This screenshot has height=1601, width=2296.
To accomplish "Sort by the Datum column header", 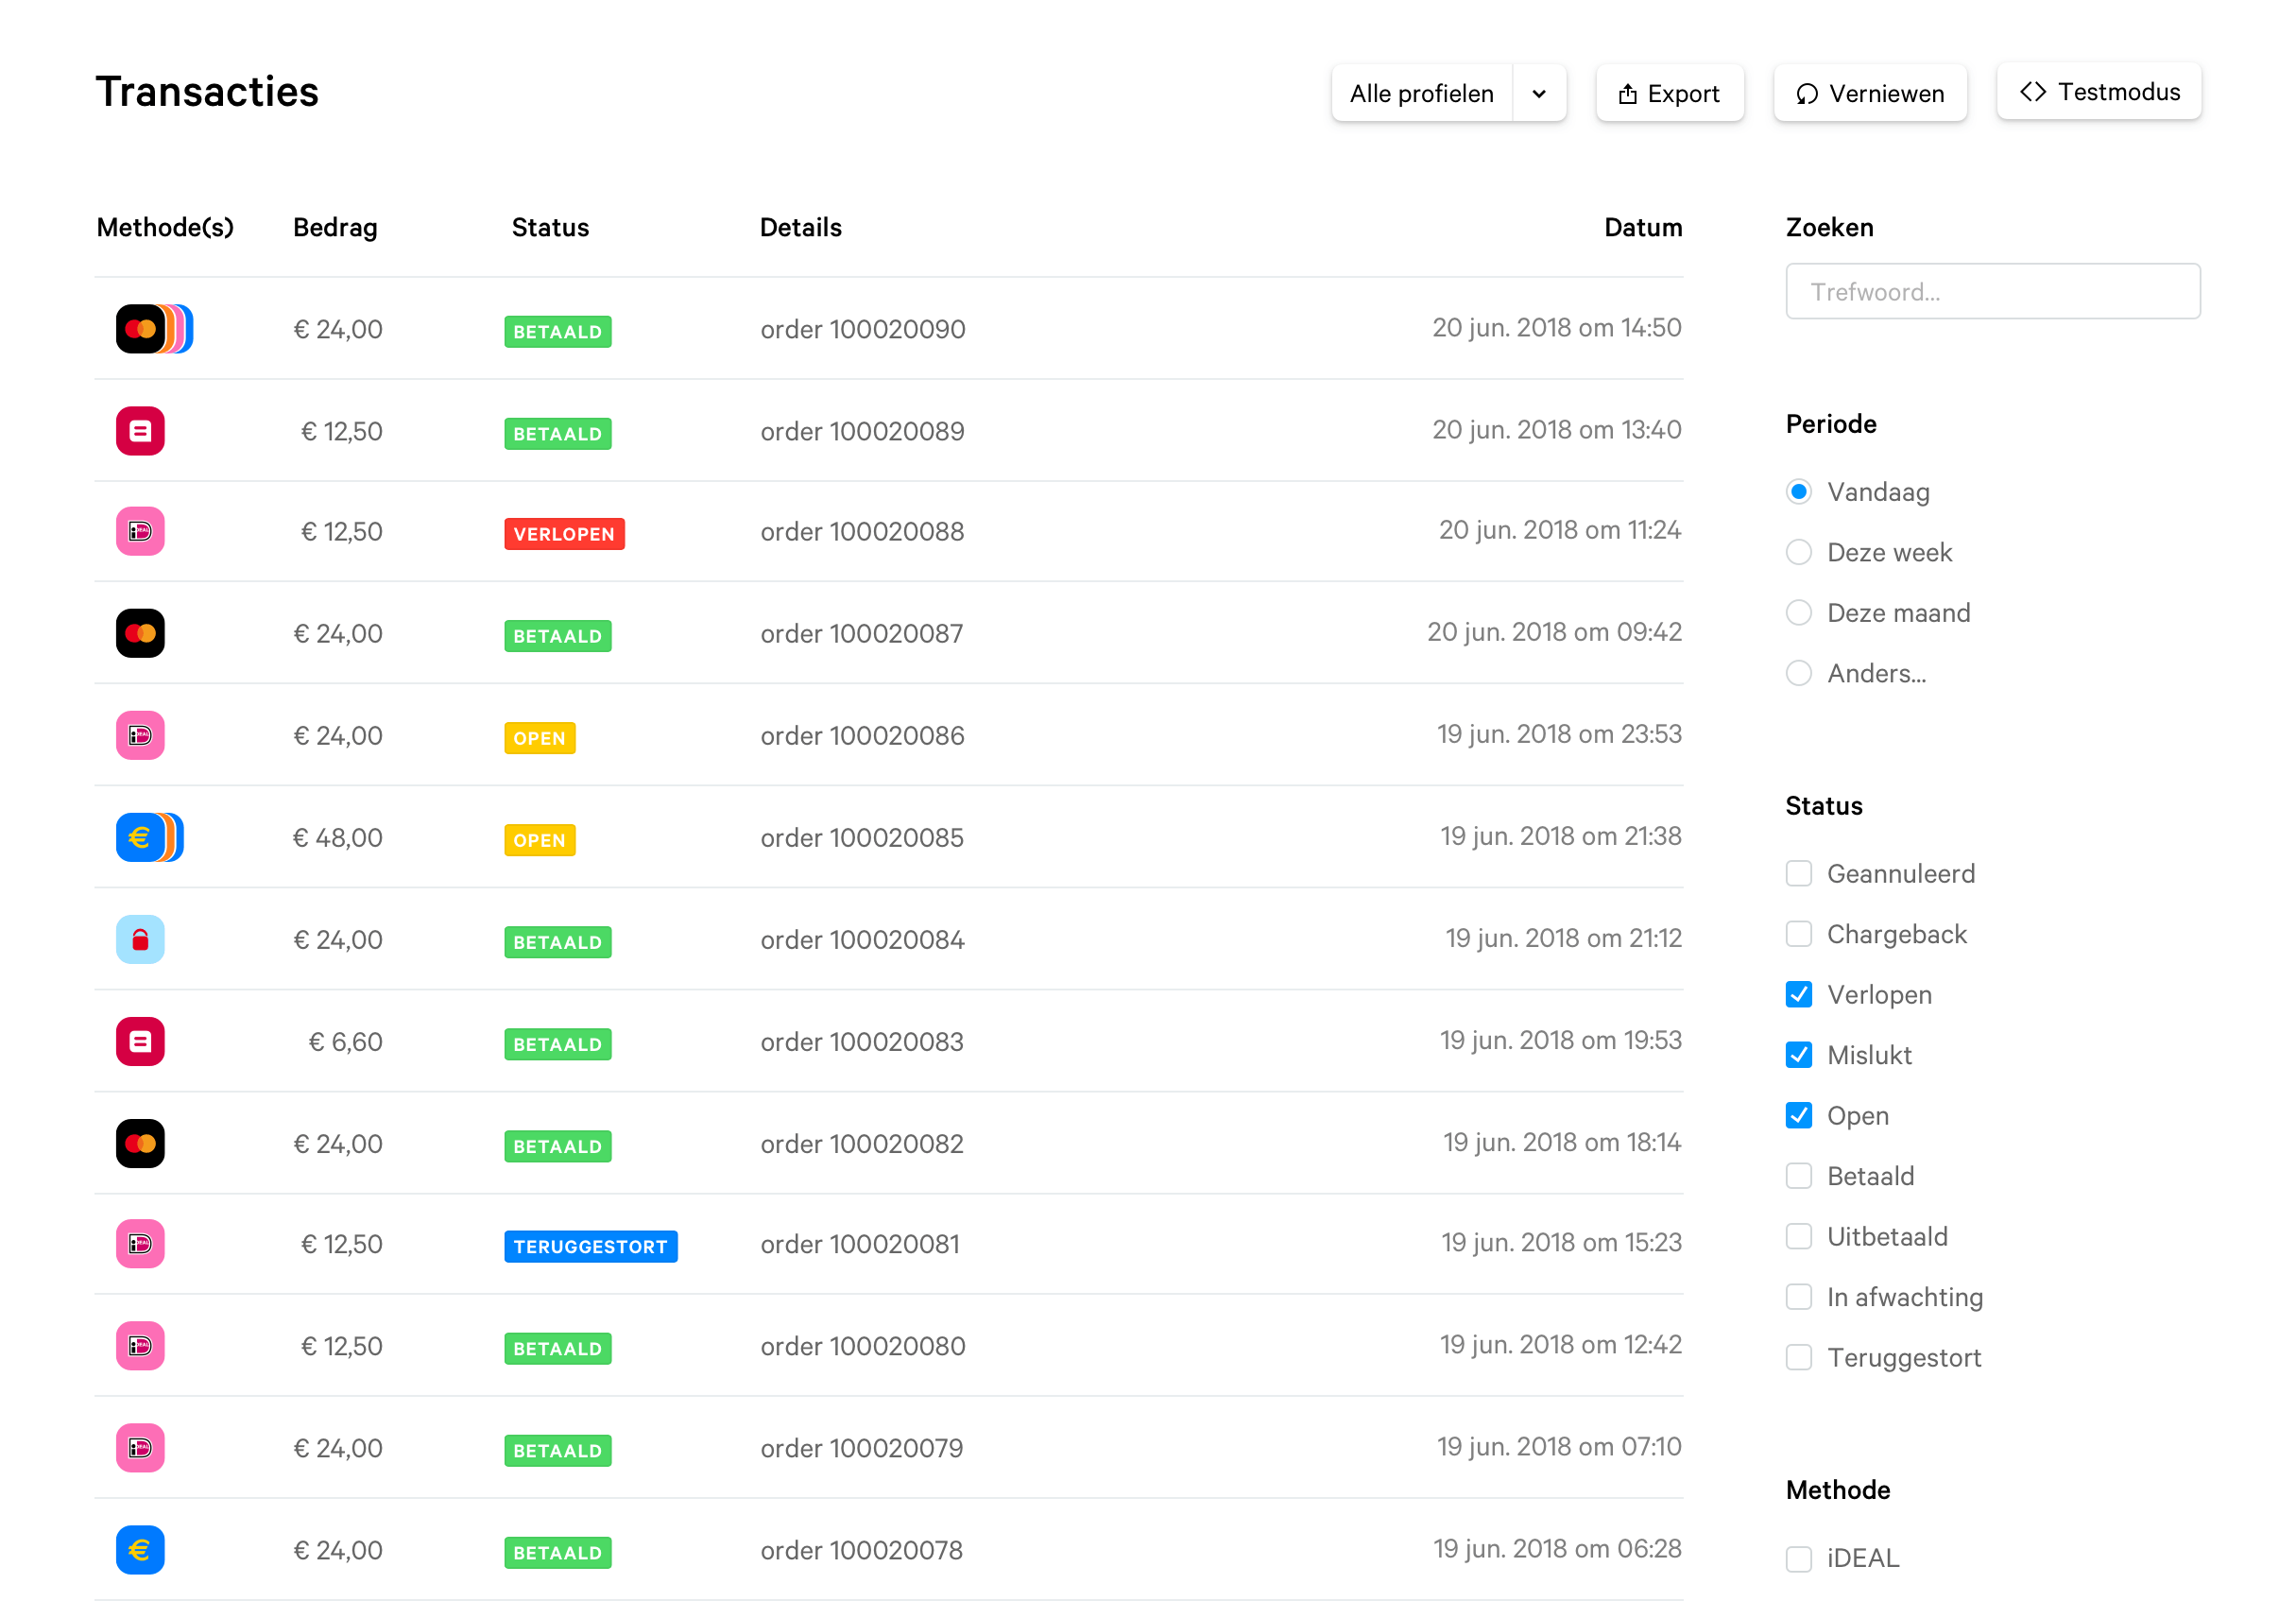I will pos(1642,227).
